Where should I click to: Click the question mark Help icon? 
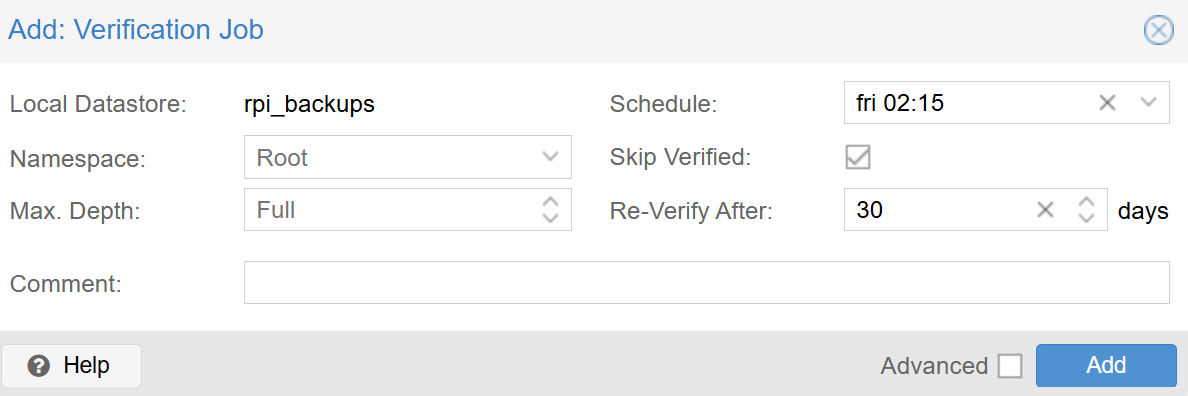coord(38,366)
